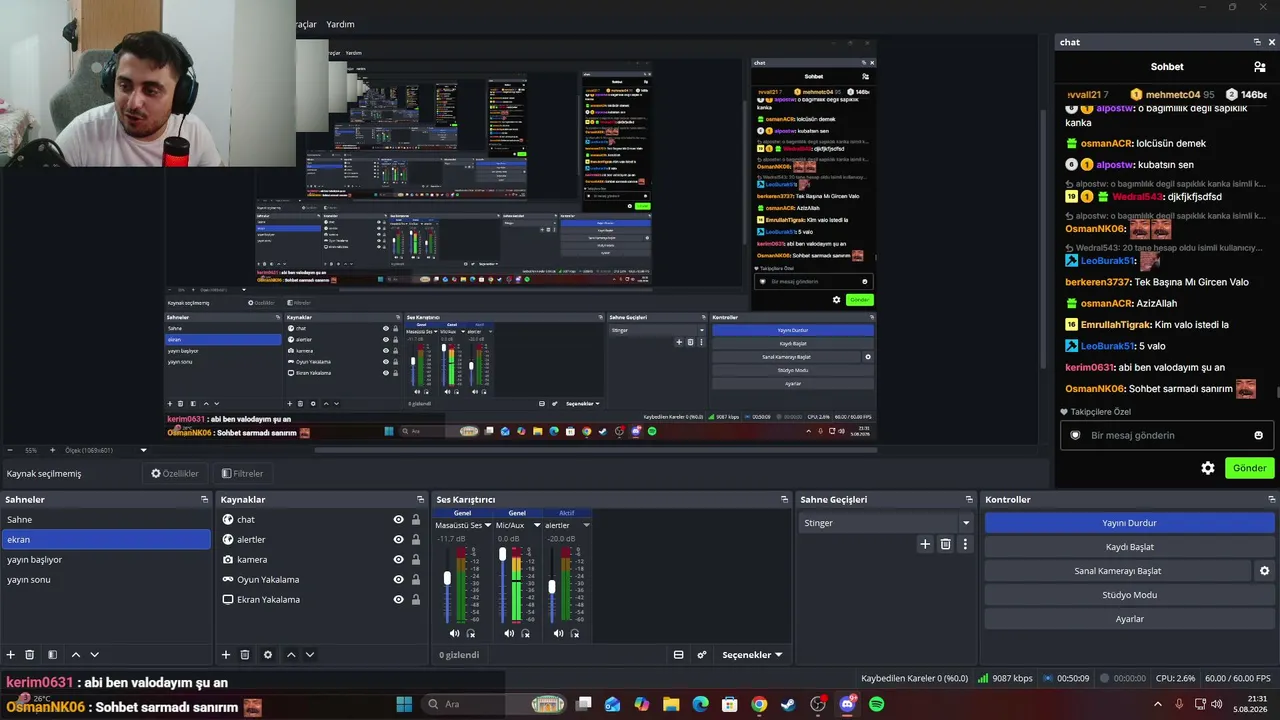Open Filtreler for the selected source
1280x720 pixels.
pyautogui.click(x=242, y=474)
